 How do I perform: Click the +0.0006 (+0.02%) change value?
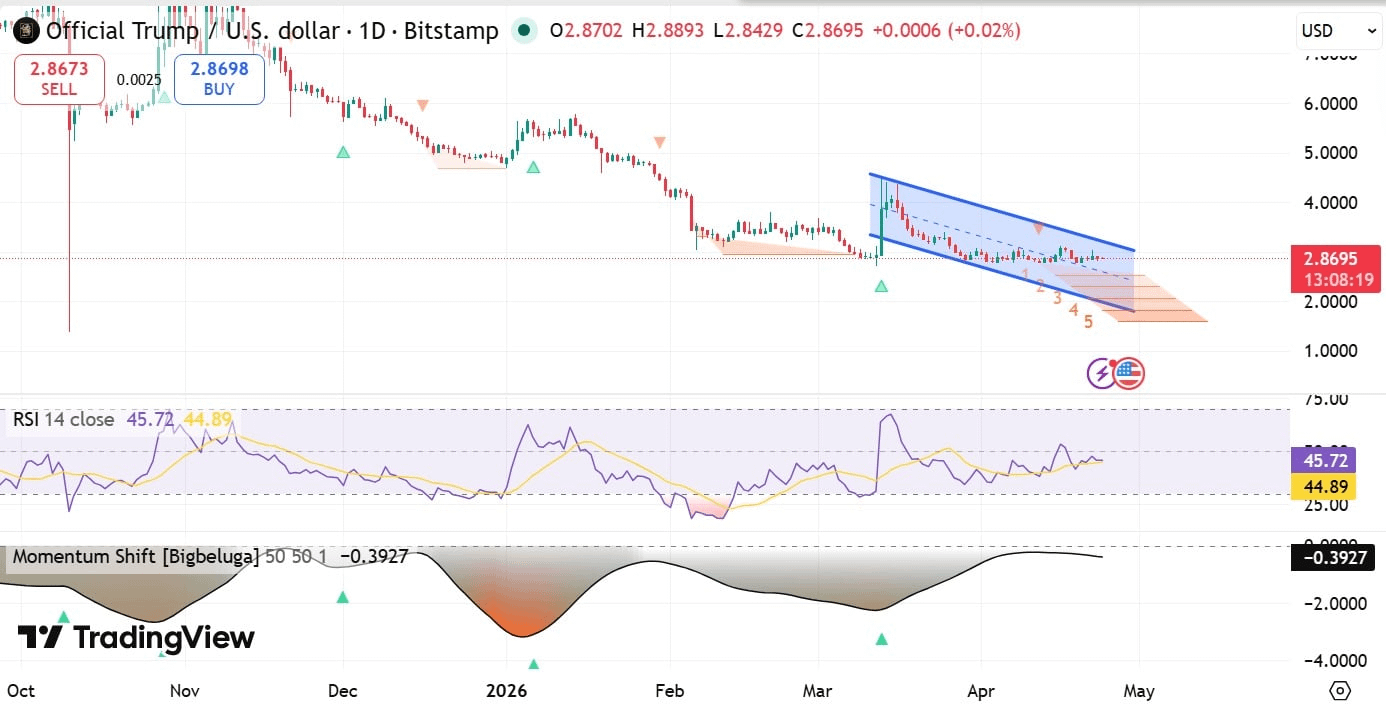pyautogui.click(x=946, y=31)
